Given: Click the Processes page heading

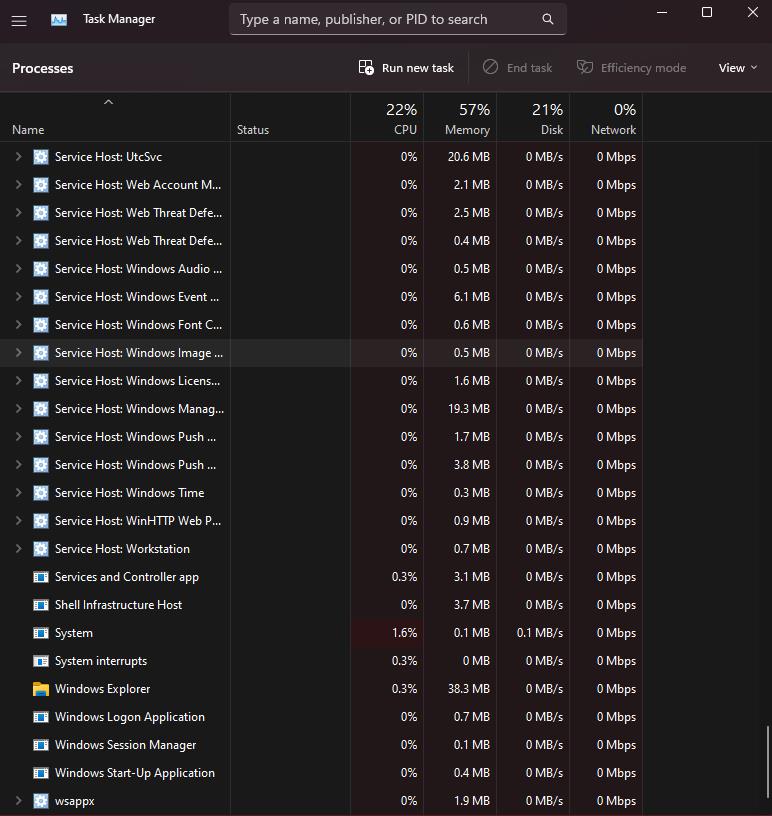Looking at the screenshot, I should tap(43, 68).
